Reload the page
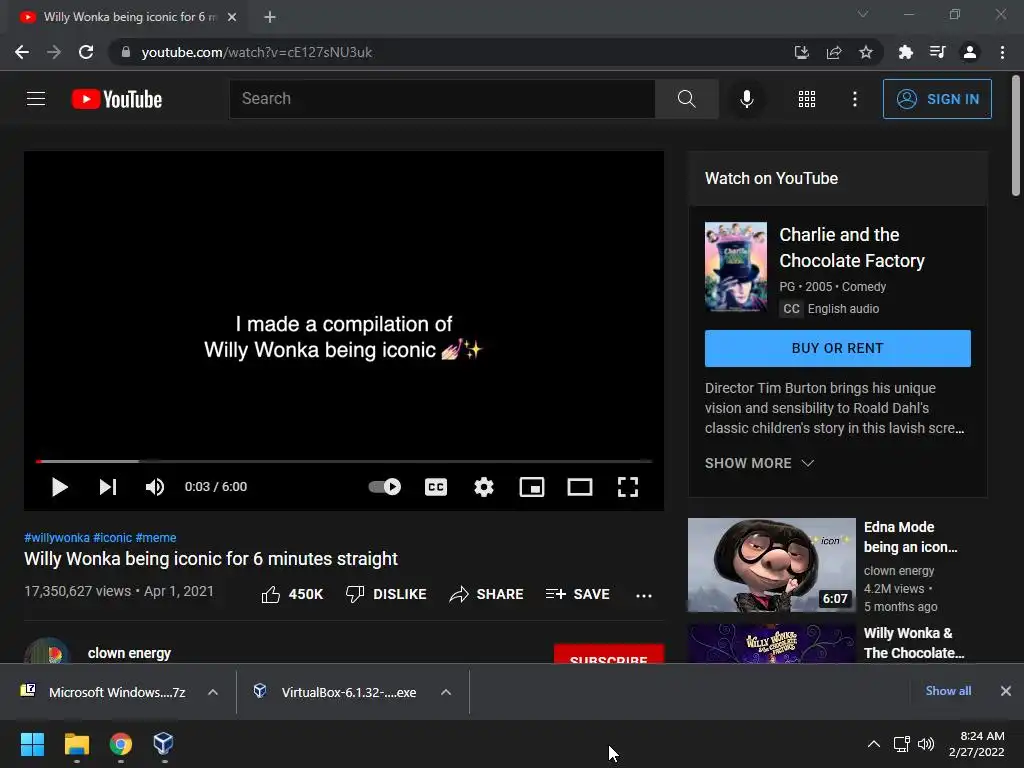 tap(86, 52)
